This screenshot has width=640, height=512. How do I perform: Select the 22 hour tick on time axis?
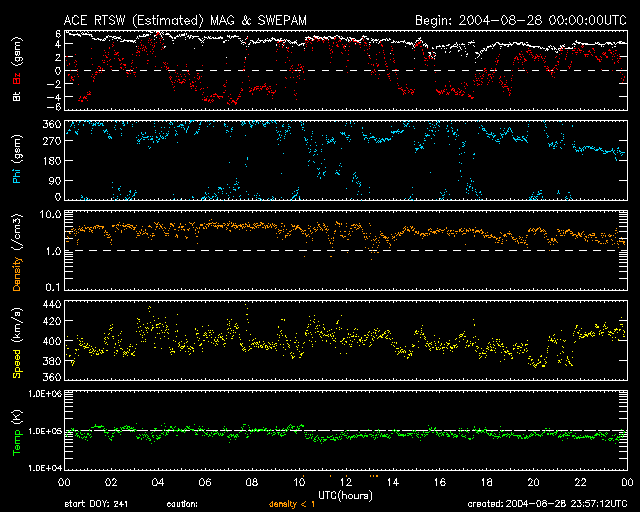pyautogui.click(x=580, y=481)
